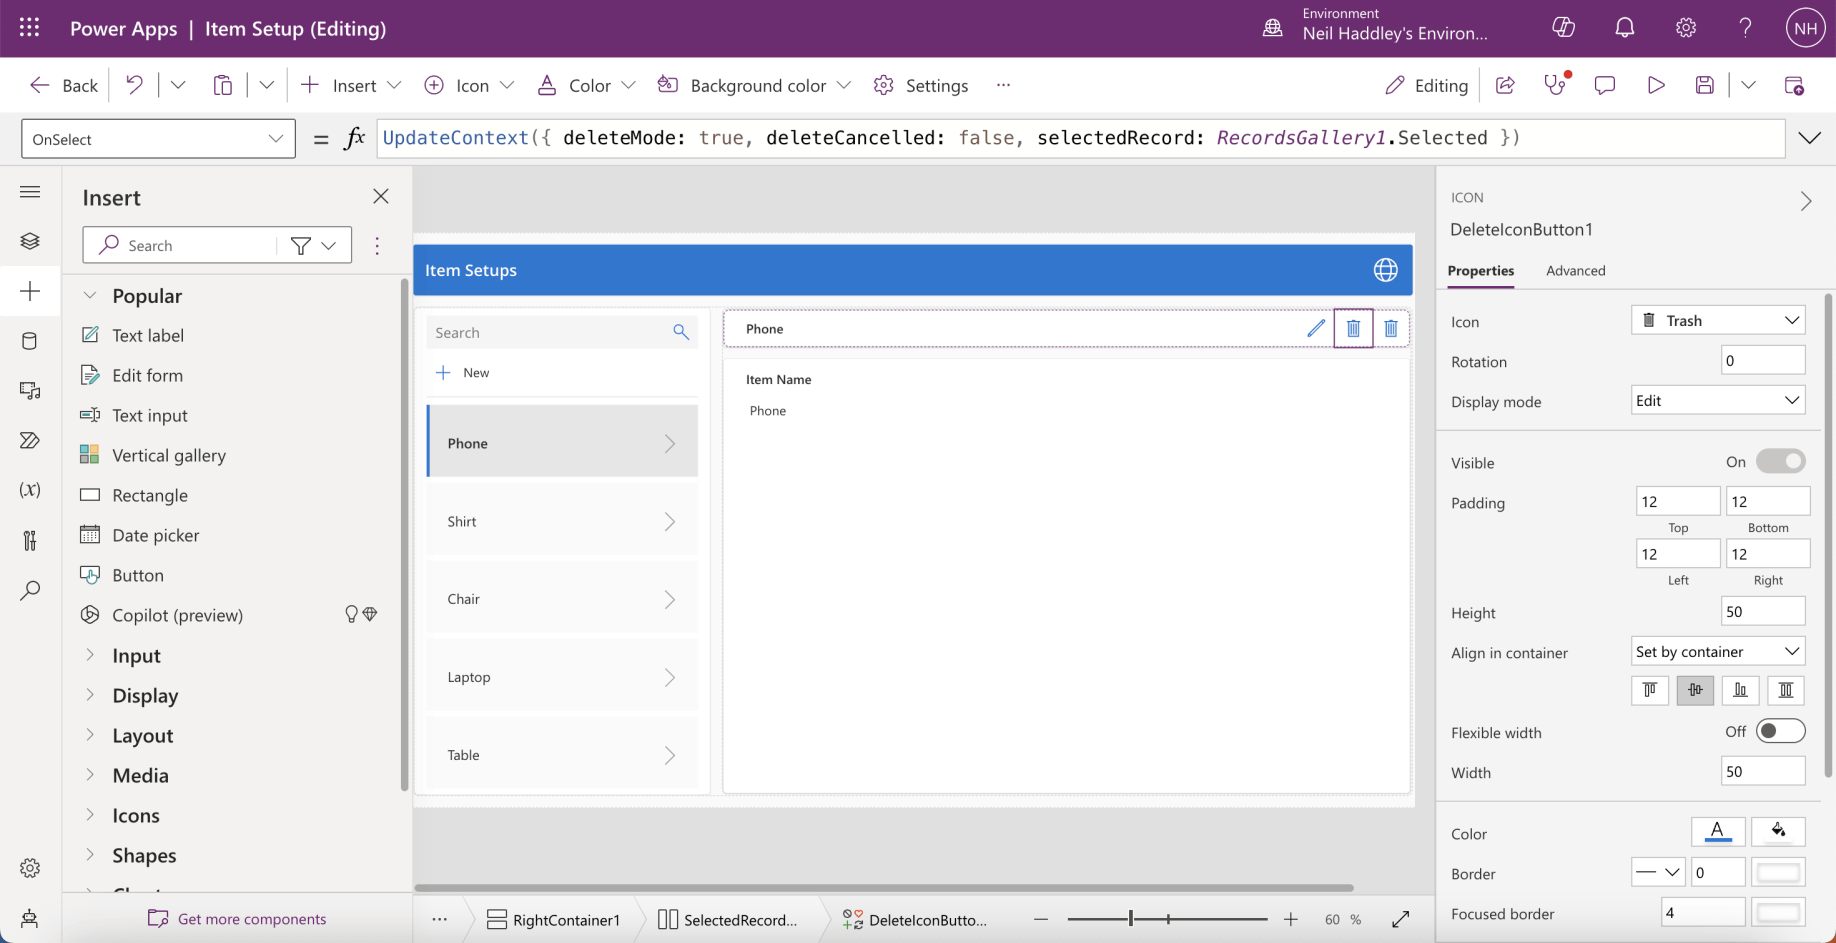
Task: Open the Insert menu in toolbar
Action: coord(351,86)
